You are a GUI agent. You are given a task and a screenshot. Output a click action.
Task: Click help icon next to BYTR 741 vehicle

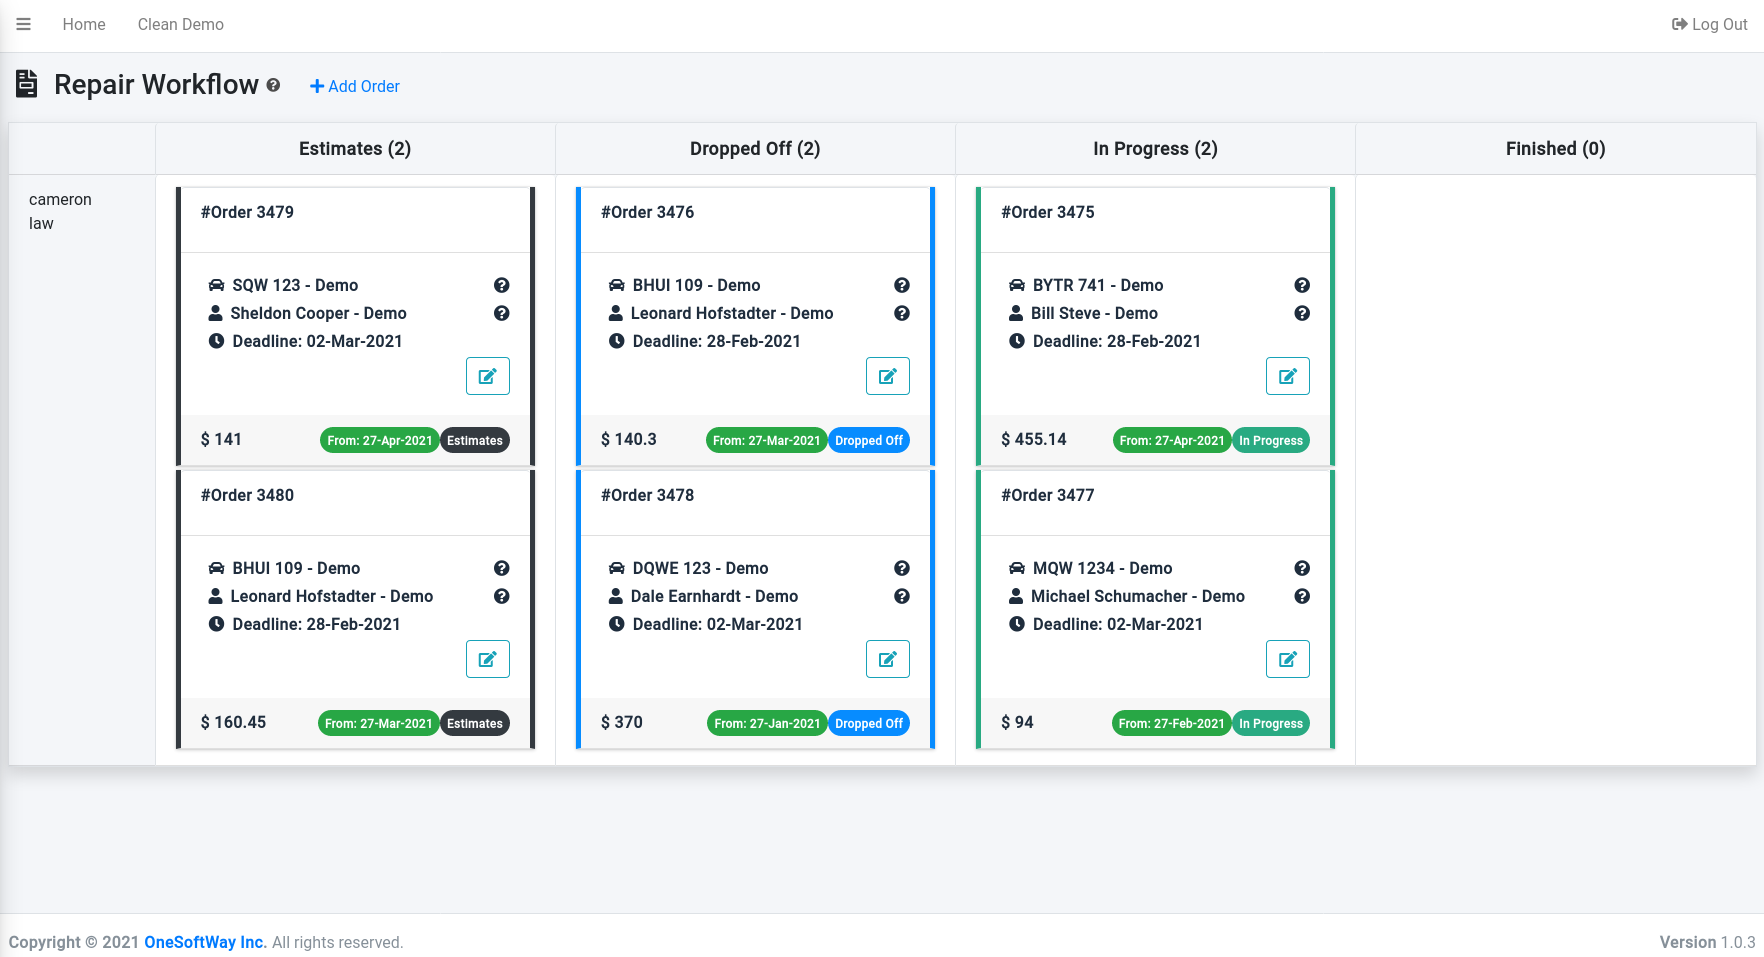tap(1302, 285)
